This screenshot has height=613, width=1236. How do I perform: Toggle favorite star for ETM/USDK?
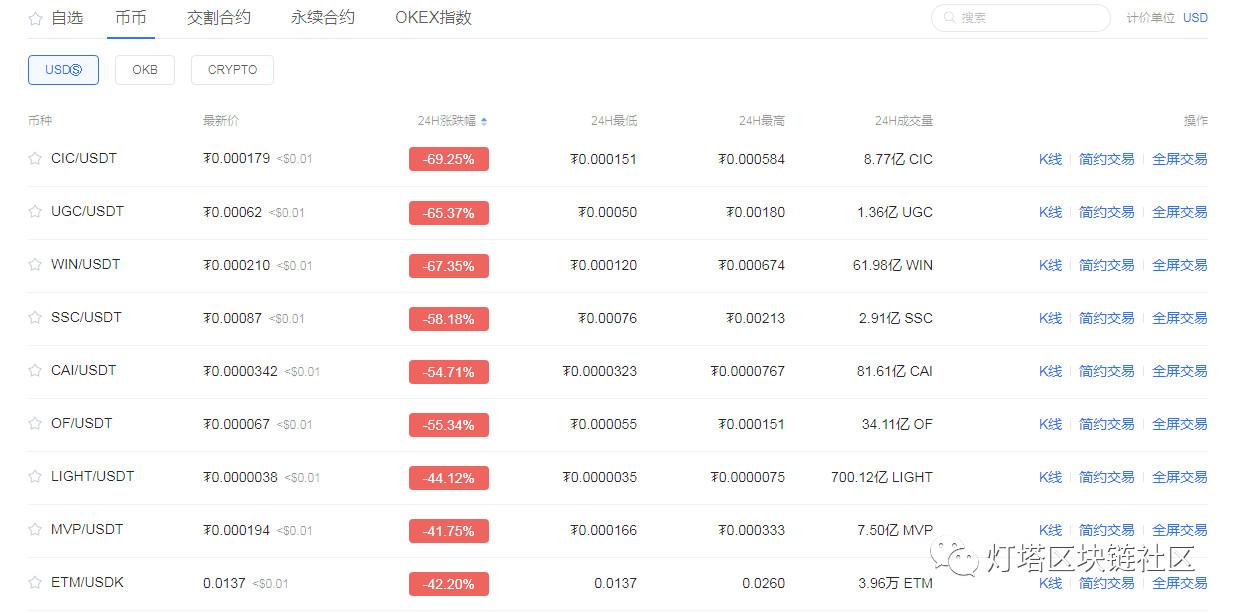(x=35, y=582)
